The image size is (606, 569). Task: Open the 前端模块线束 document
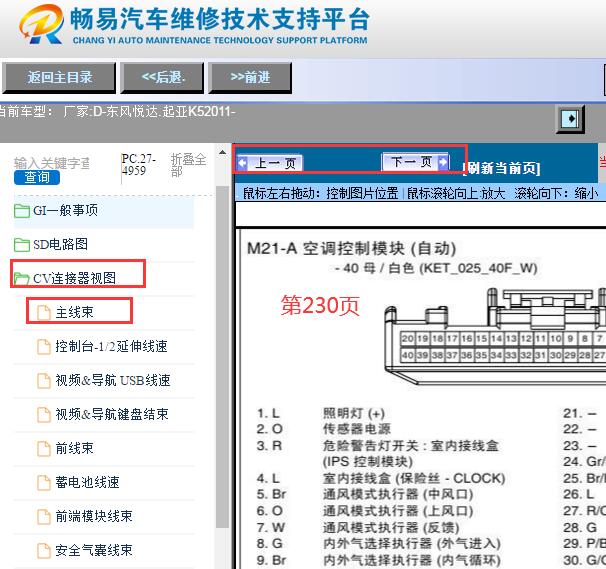(x=94, y=516)
